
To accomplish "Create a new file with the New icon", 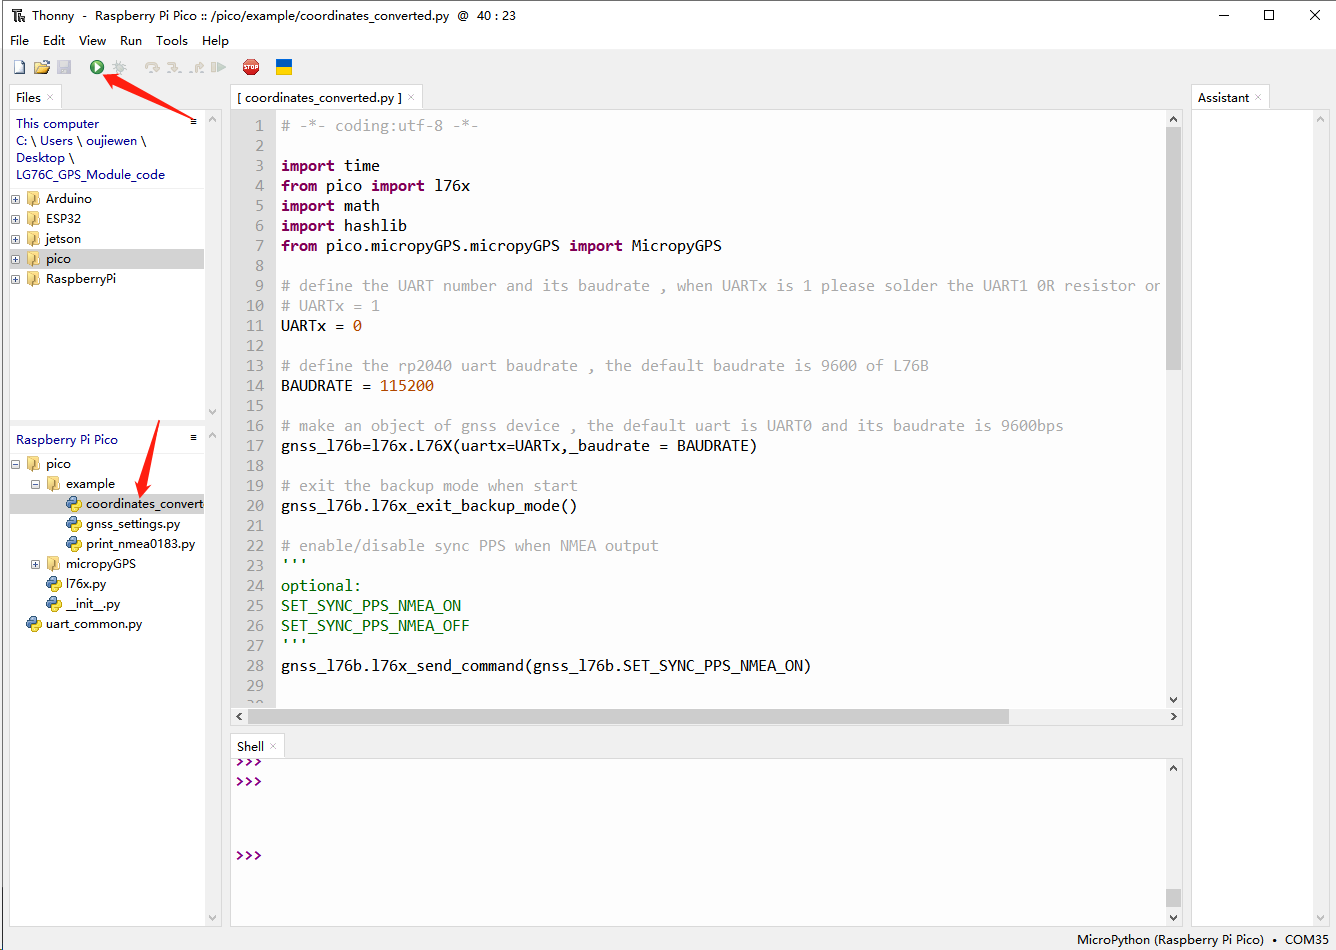I will [19, 67].
